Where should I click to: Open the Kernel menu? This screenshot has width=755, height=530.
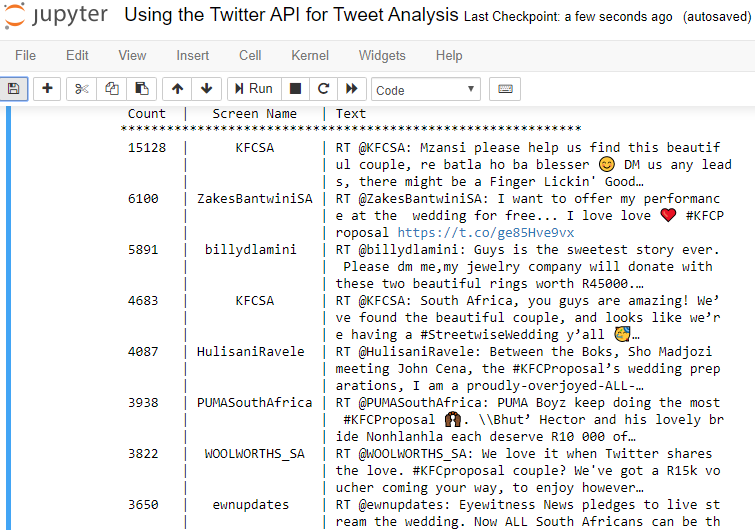coord(310,55)
